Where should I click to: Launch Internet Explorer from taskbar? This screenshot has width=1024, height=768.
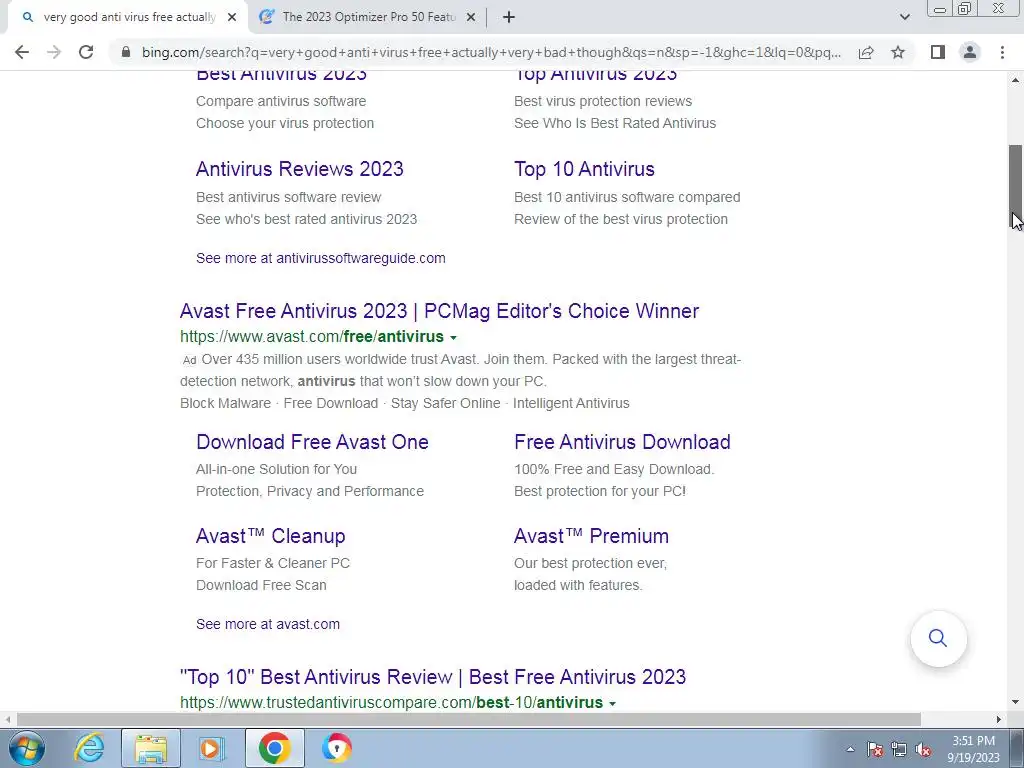pyautogui.click(x=88, y=748)
